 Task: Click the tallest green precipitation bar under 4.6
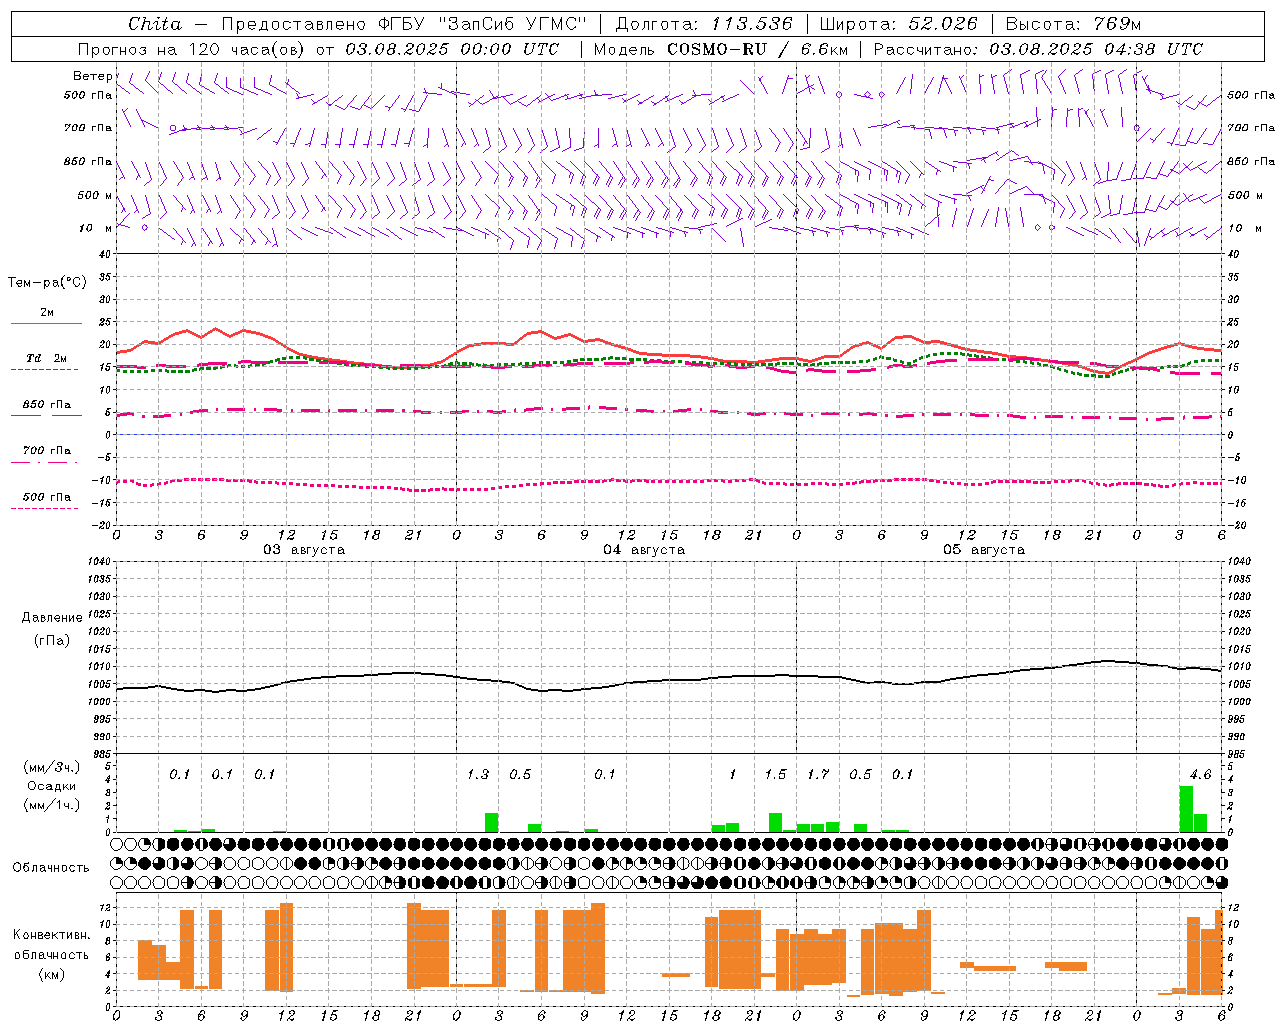[x=1186, y=809]
